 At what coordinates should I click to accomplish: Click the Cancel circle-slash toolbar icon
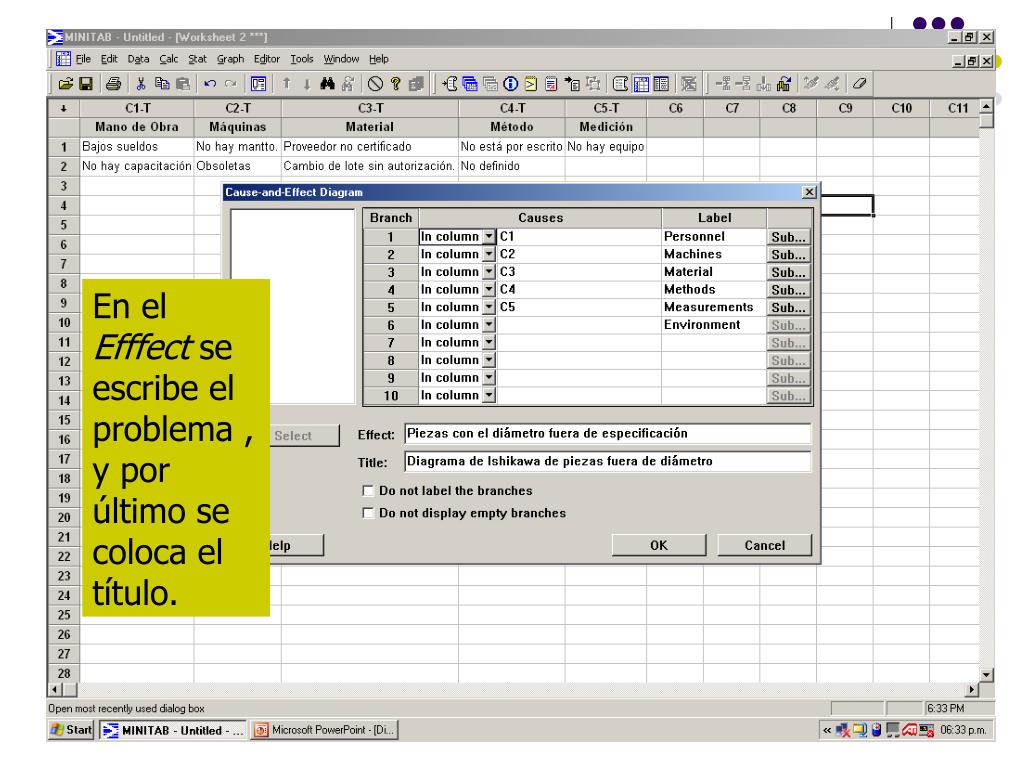(x=375, y=84)
